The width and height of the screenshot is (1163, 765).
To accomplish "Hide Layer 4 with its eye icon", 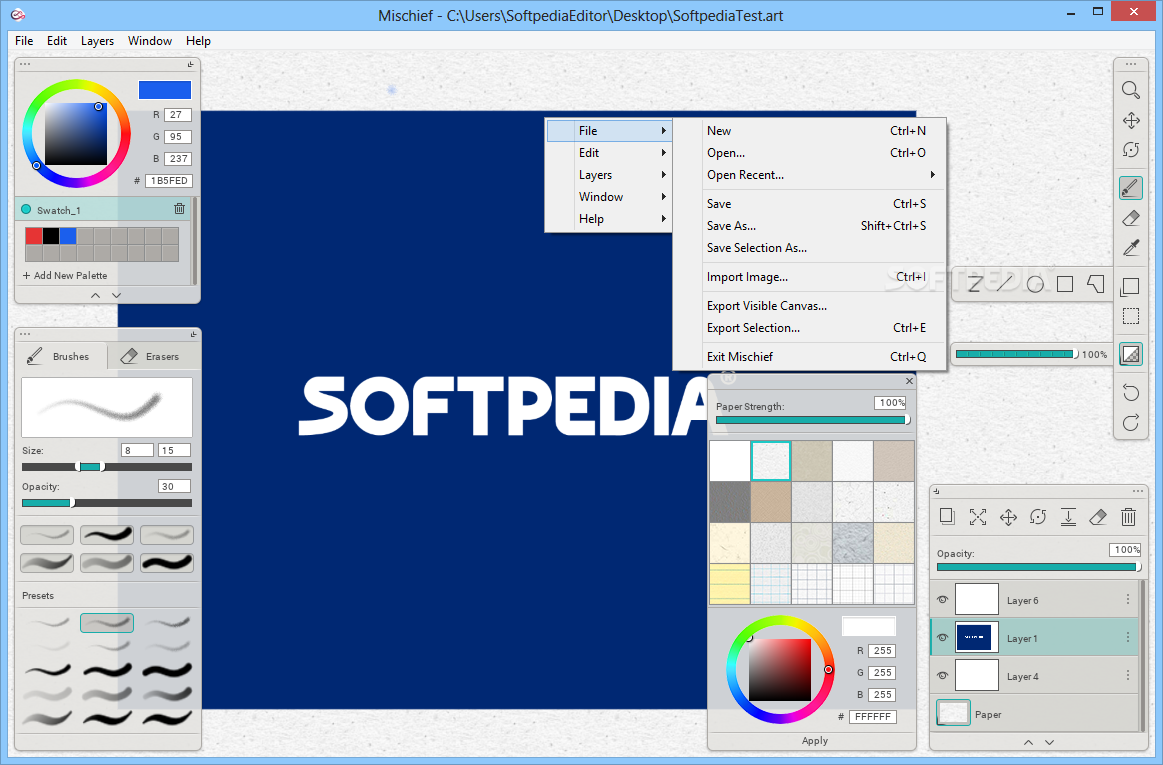I will (943, 675).
